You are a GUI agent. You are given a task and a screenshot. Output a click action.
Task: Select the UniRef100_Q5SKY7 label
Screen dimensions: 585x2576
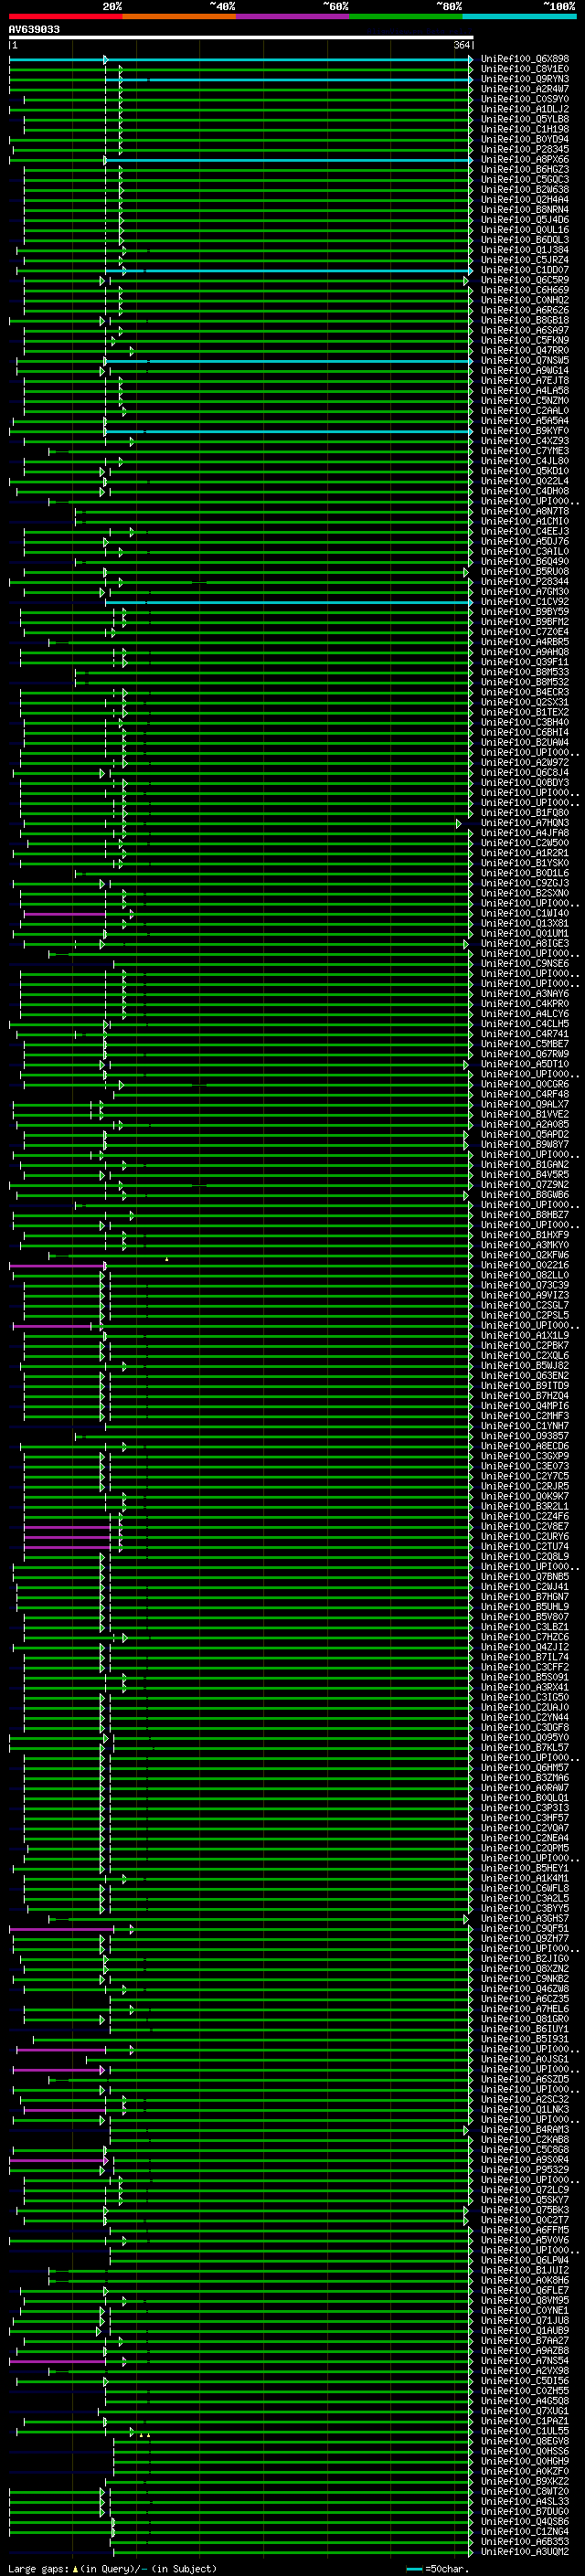click(x=525, y=2201)
